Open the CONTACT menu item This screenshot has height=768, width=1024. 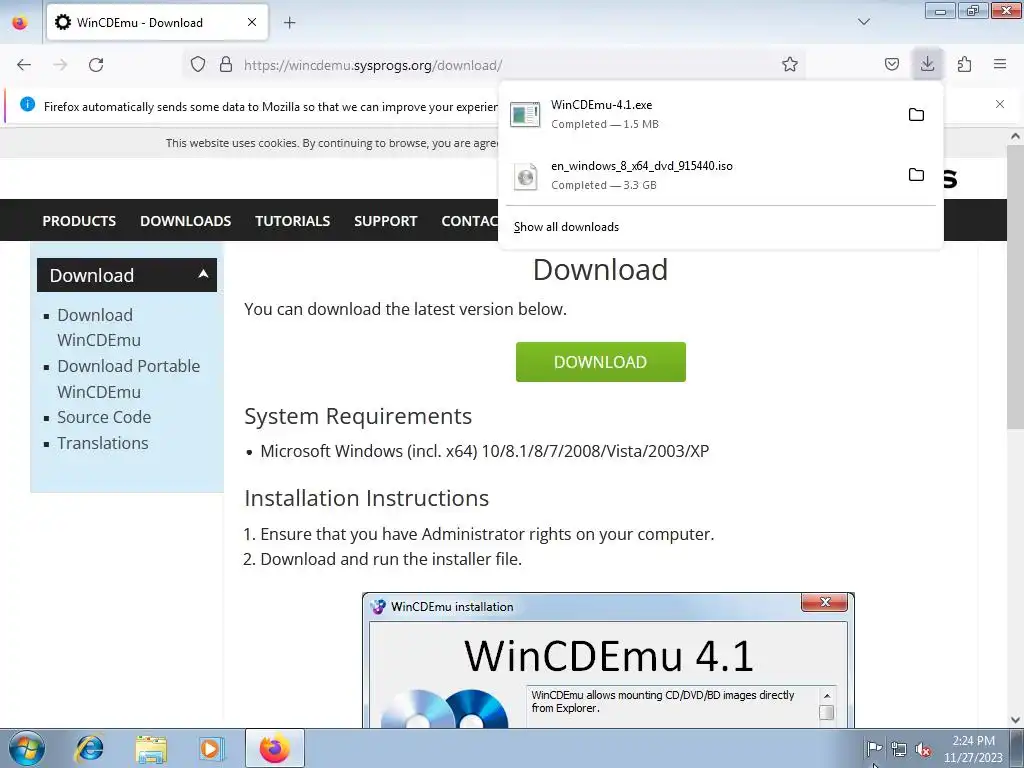470,221
